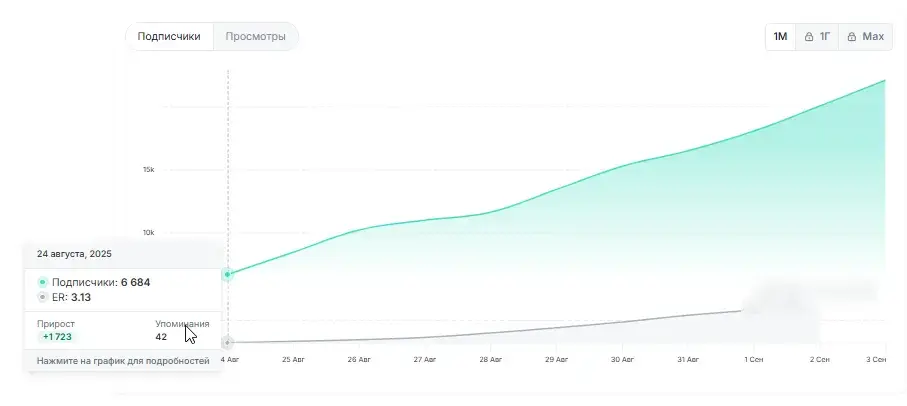The image size is (907, 406).
Task: Select the 1М period button
Action: pos(780,36)
